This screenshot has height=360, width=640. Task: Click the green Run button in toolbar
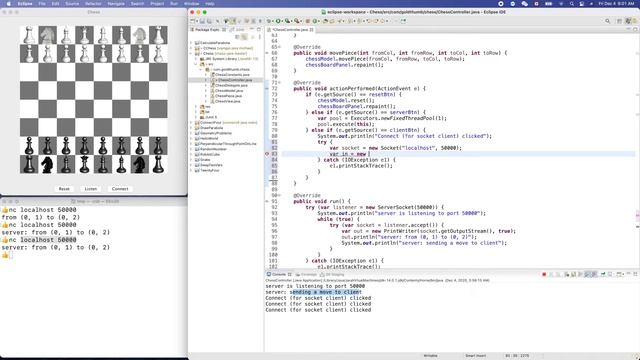(278, 21)
